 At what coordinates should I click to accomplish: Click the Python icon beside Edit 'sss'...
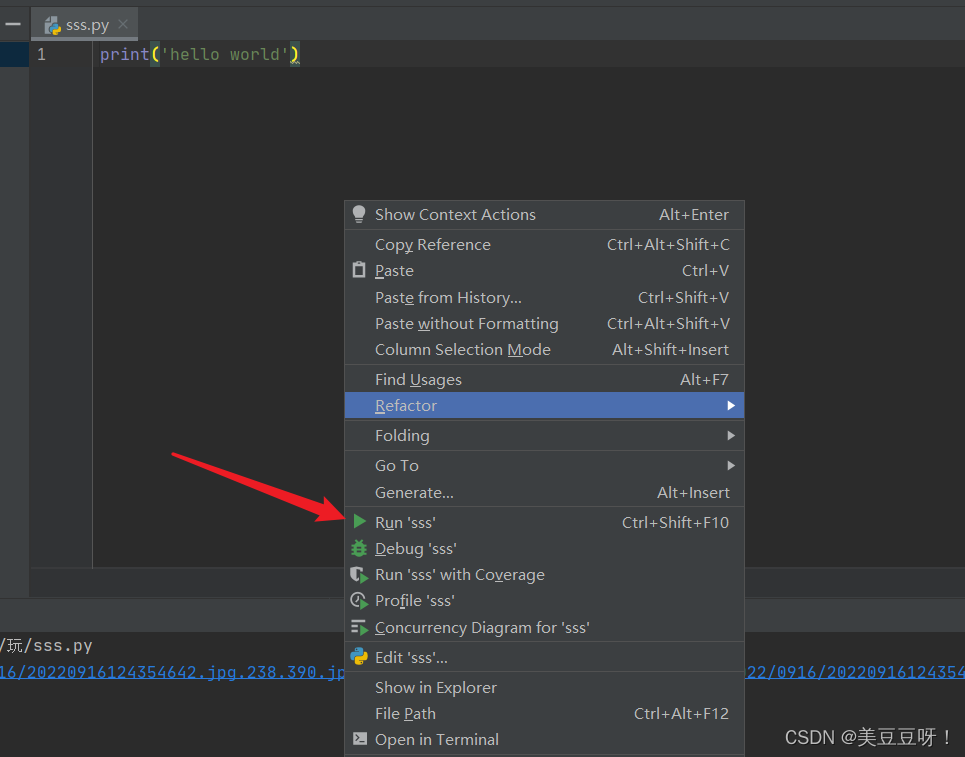[x=359, y=657]
